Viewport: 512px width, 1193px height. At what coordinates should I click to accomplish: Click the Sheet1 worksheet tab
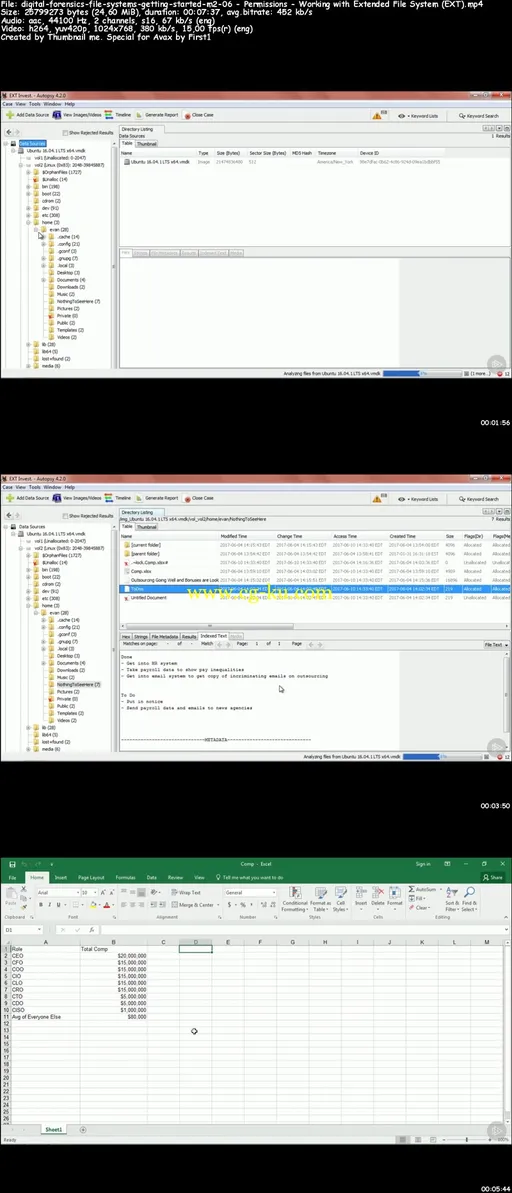[x=54, y=1130]
